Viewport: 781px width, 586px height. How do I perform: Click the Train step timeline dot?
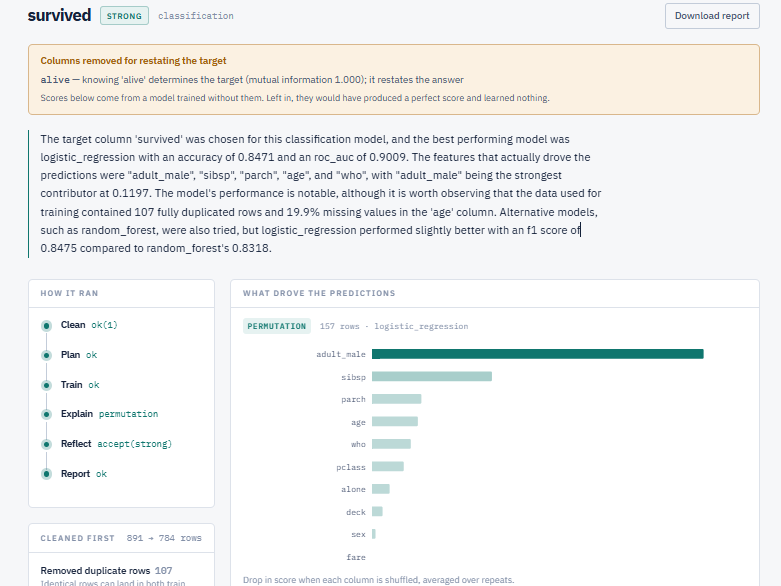click(x=46, y=385)
